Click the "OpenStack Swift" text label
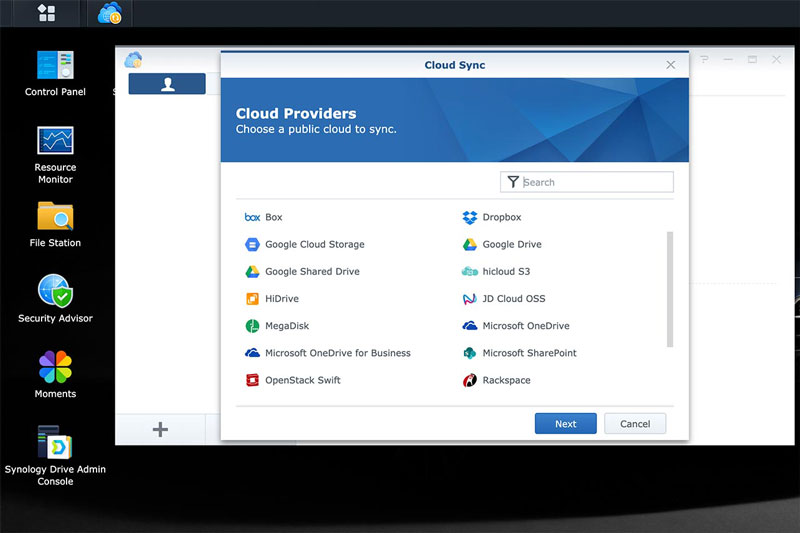Viewport: 800px width, 533px height. 303,380
